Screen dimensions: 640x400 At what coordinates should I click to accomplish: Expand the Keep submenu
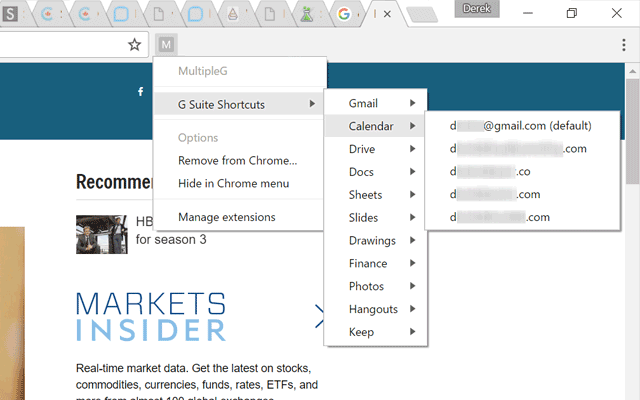coord(376,332)
